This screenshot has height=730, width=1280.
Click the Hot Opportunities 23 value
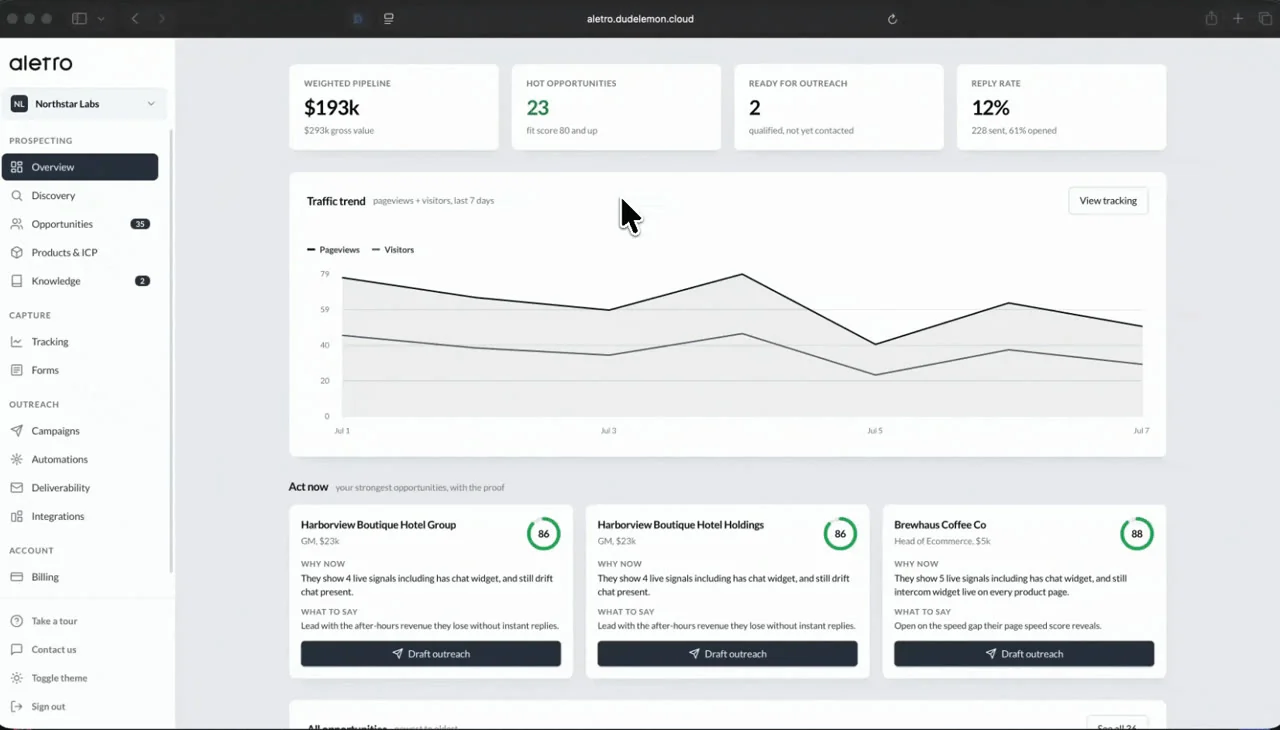(x=538, y=107)
